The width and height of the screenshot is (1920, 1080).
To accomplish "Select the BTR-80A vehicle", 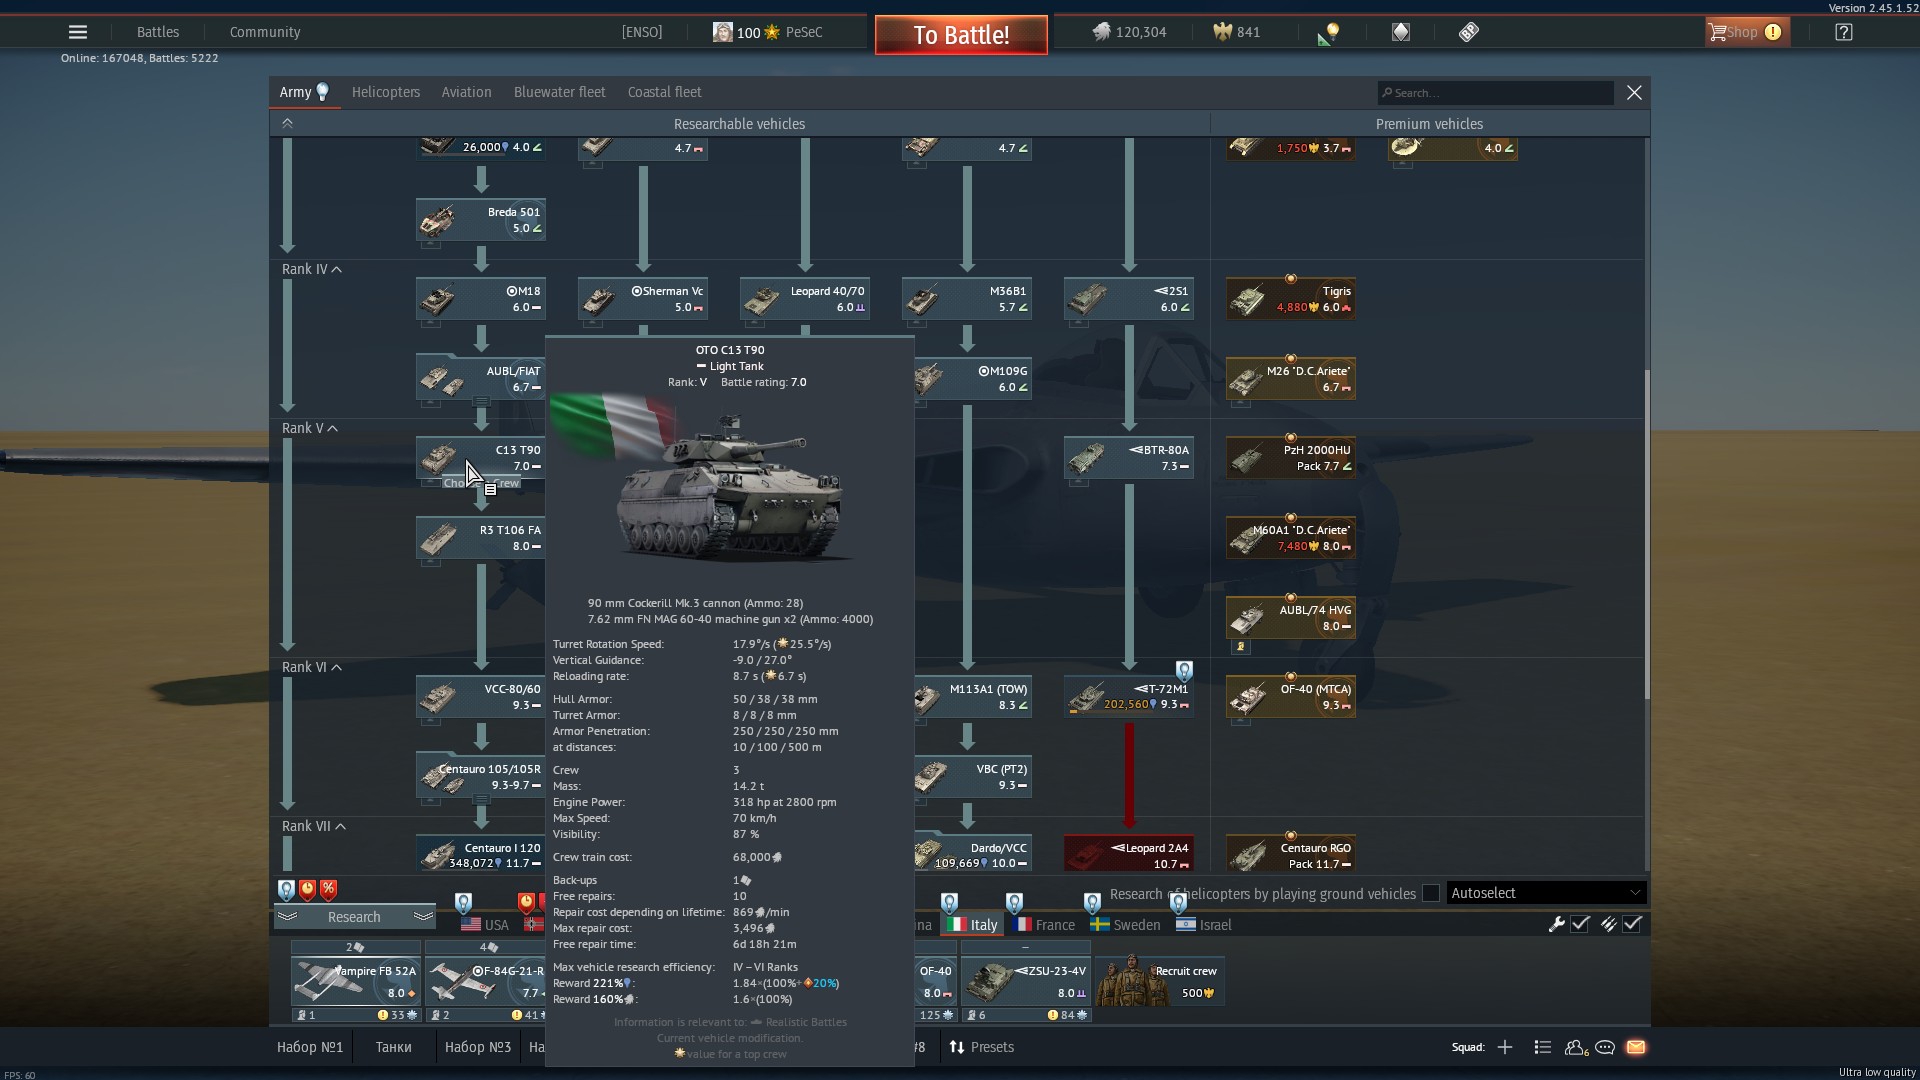I will (x=1129, y=458).
